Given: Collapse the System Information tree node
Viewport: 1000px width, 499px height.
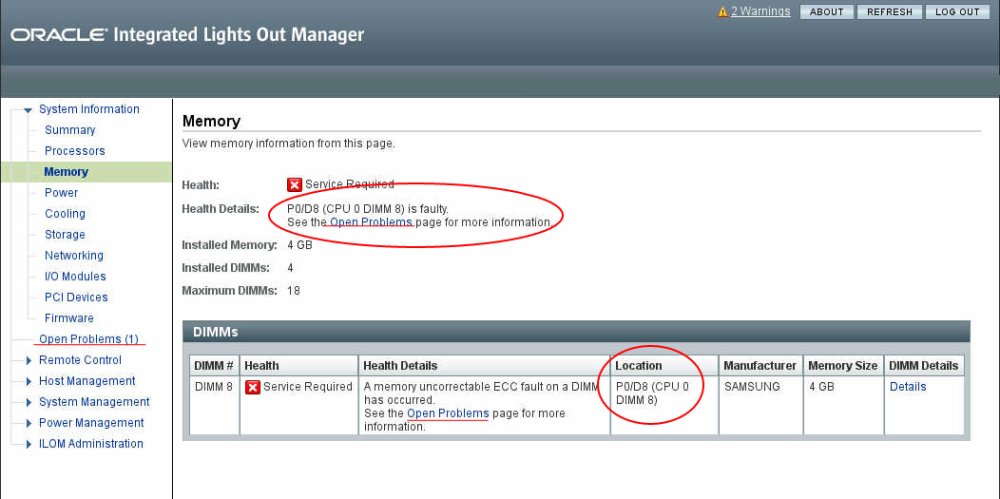Looking at the screenshot, I should click(x=27, y=110).
